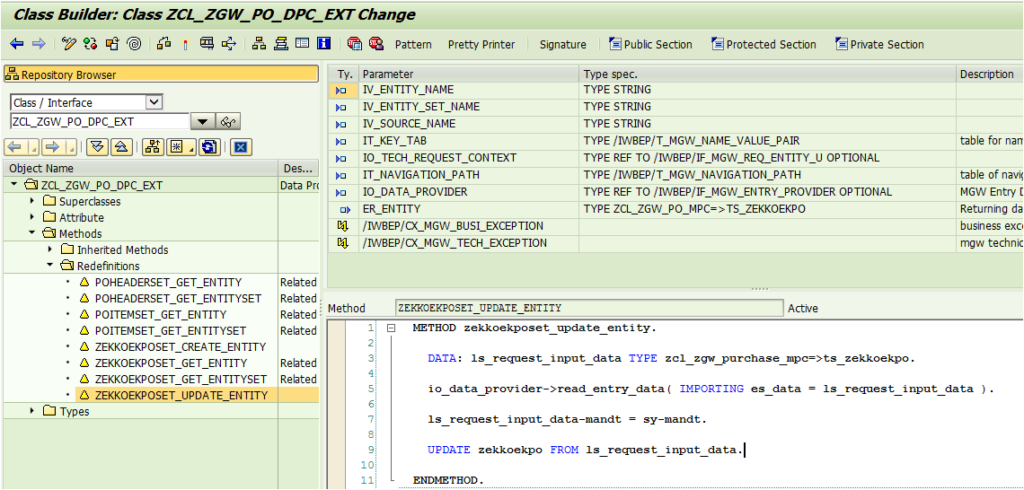Screen dimensions: 1024x490
Task: Select ZEKKOEKPOSET_GET_ENTITY method
Action: (171, 363)
